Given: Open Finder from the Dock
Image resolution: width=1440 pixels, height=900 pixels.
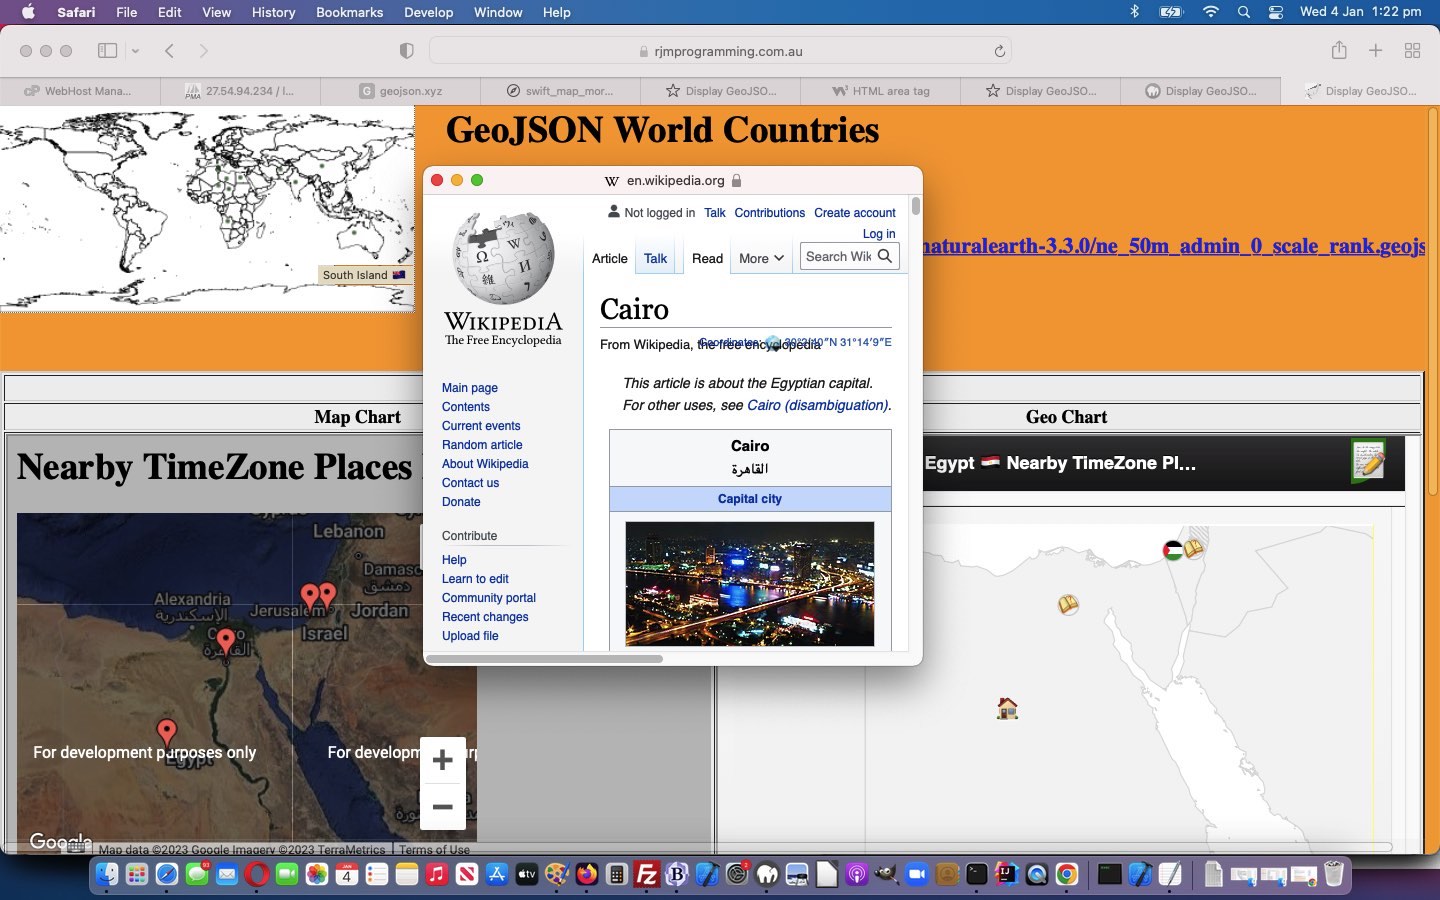Looking at the screenshot, I should pyautogui.click(x=107, y=874).
